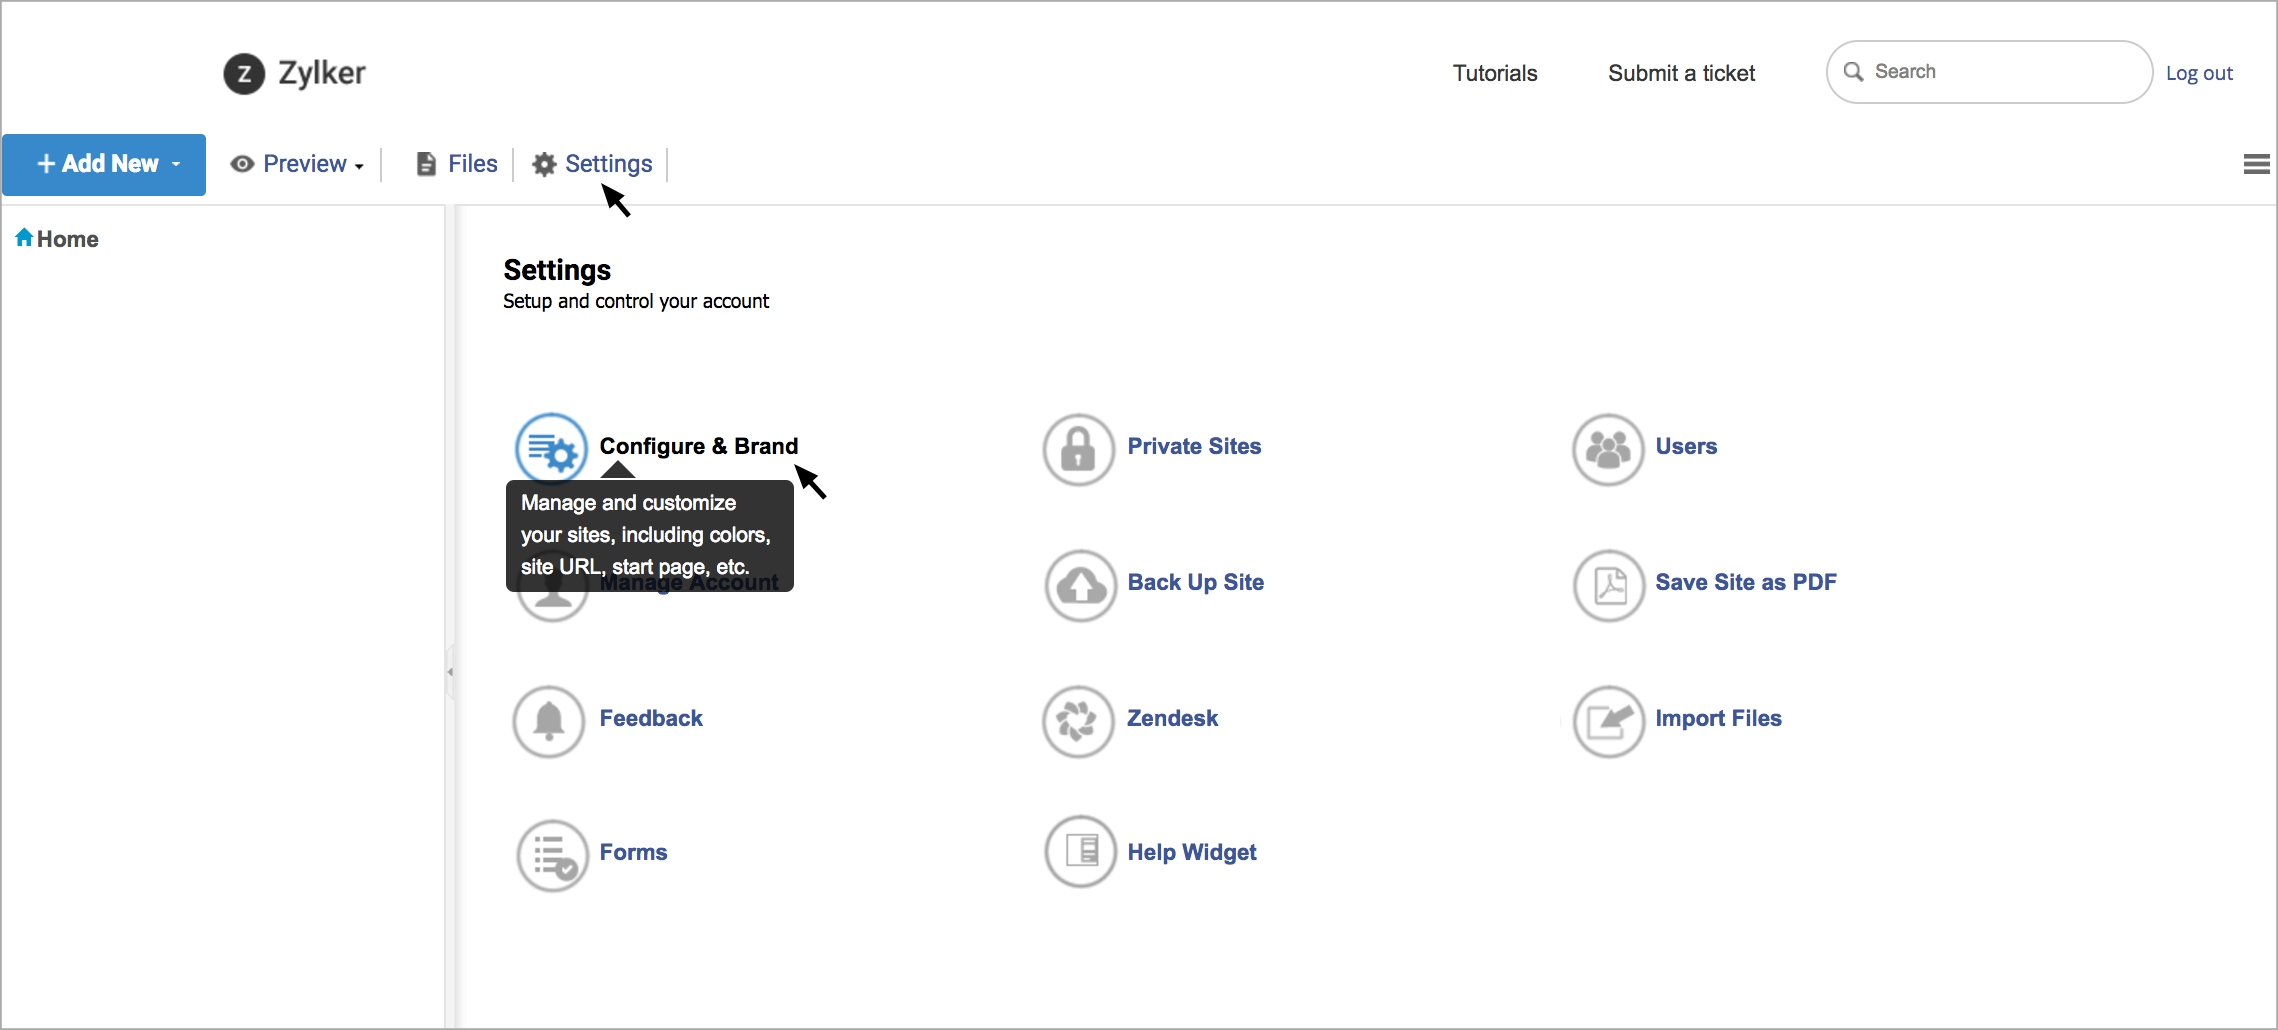The image size is (2278, 1030).
Task: Click the Zendesk logo icon
Action: click(x=1078, y=721)
